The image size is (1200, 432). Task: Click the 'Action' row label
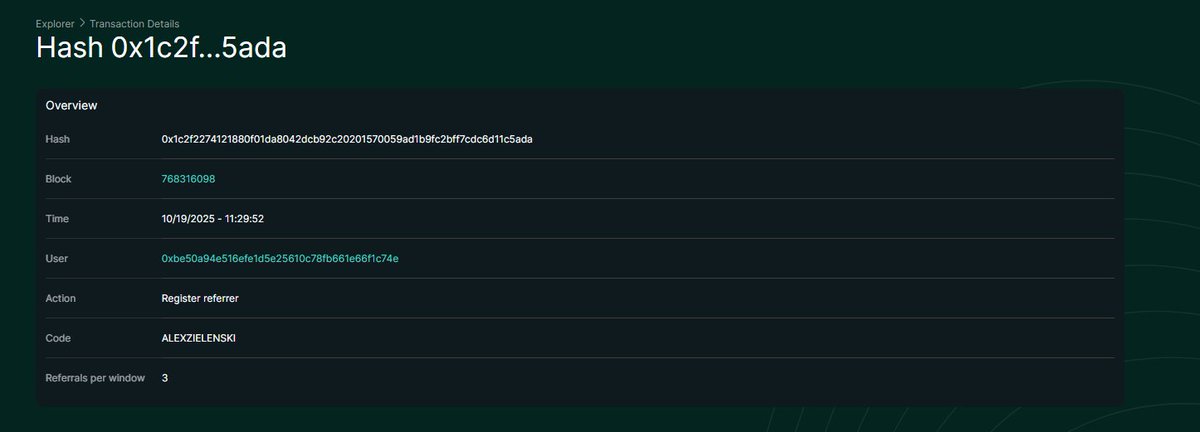(x=61, y=299)
